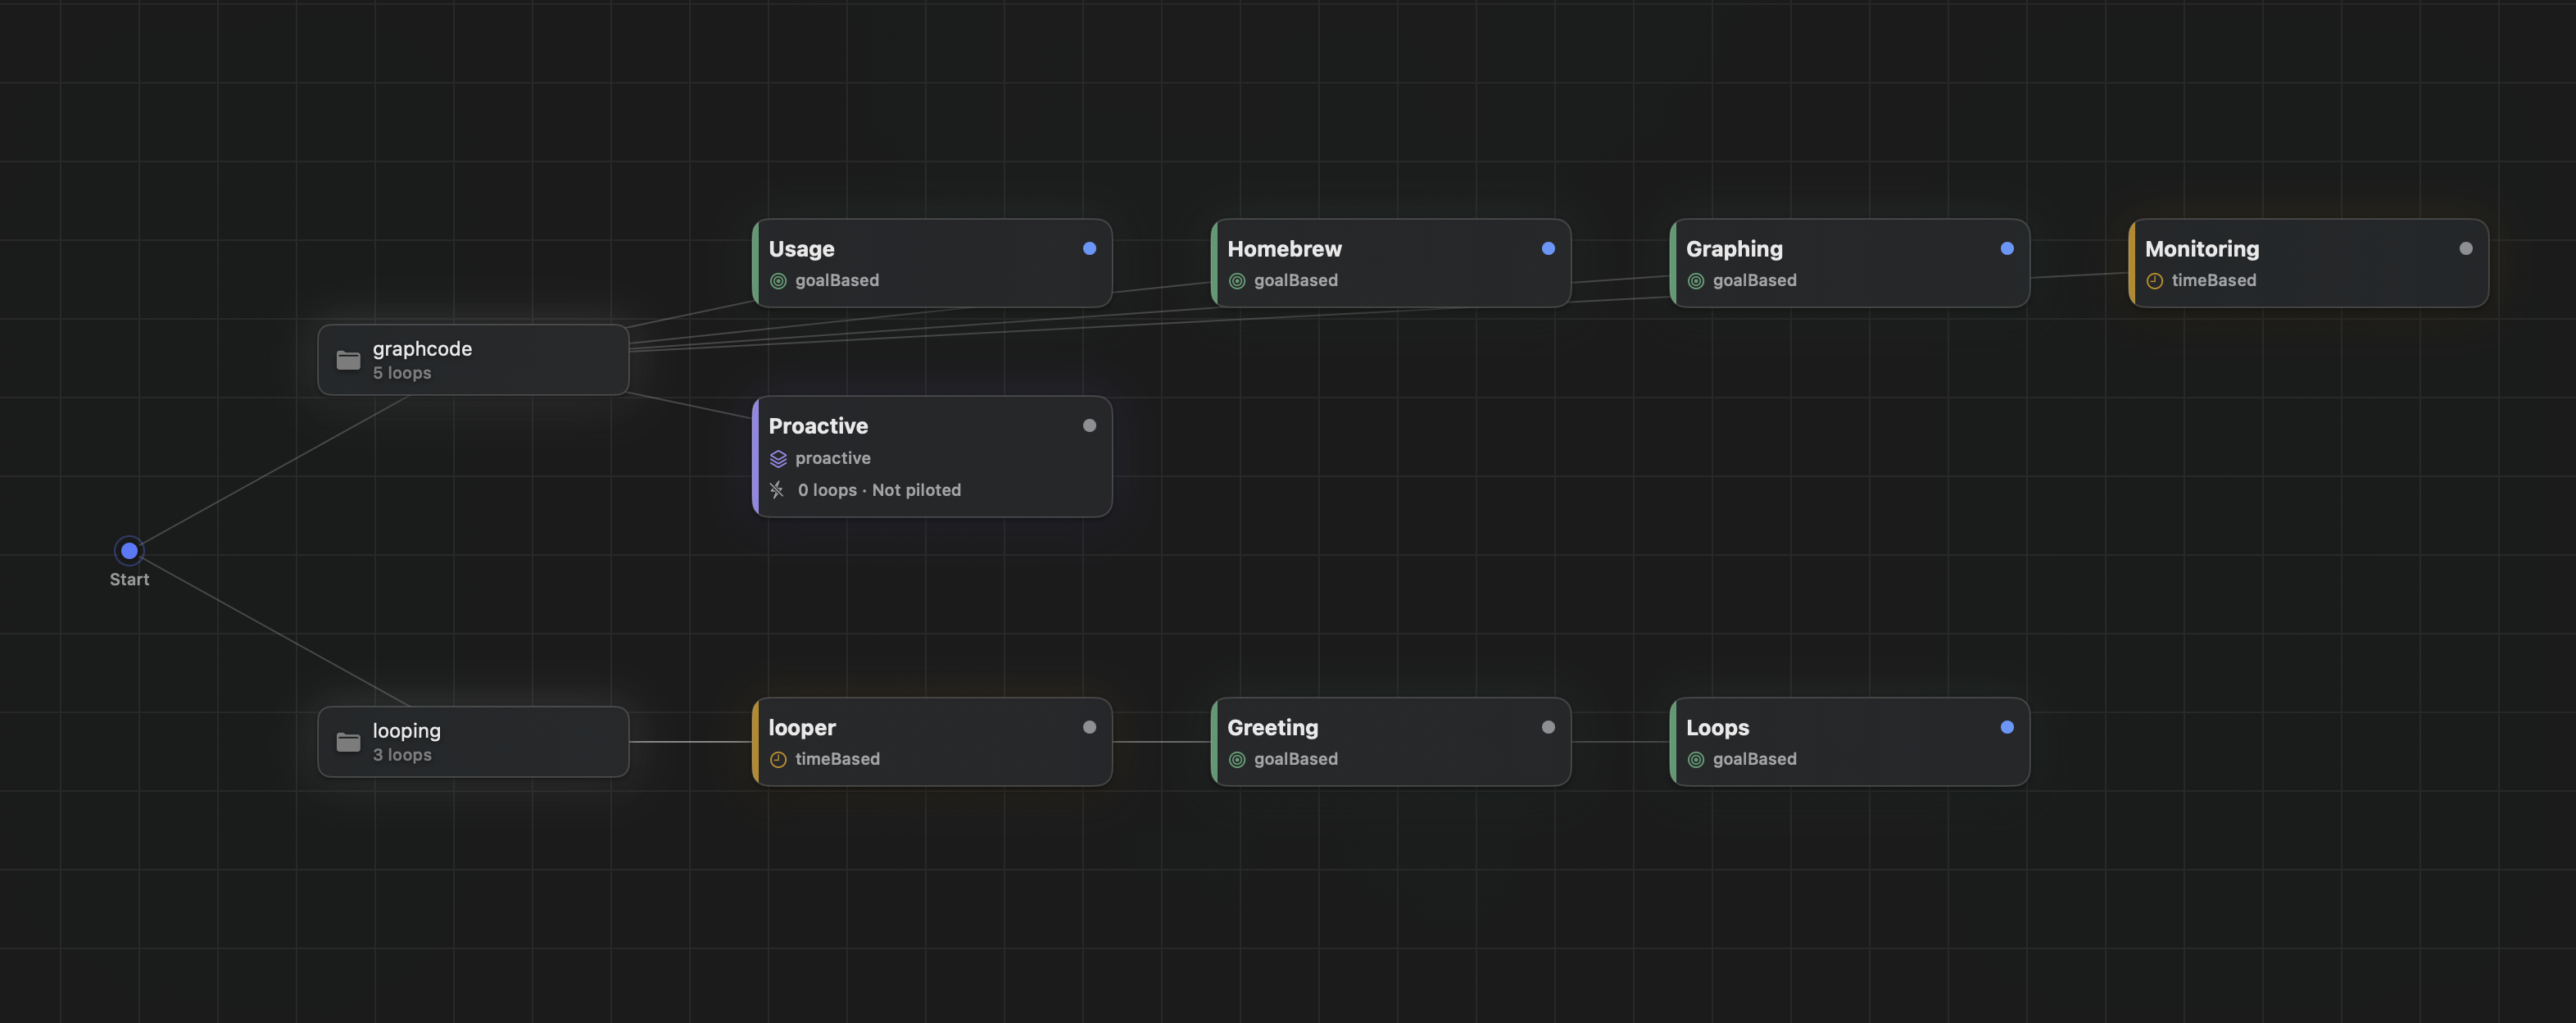
Task: Click the blue Start node circle
Action: [129, 550]
